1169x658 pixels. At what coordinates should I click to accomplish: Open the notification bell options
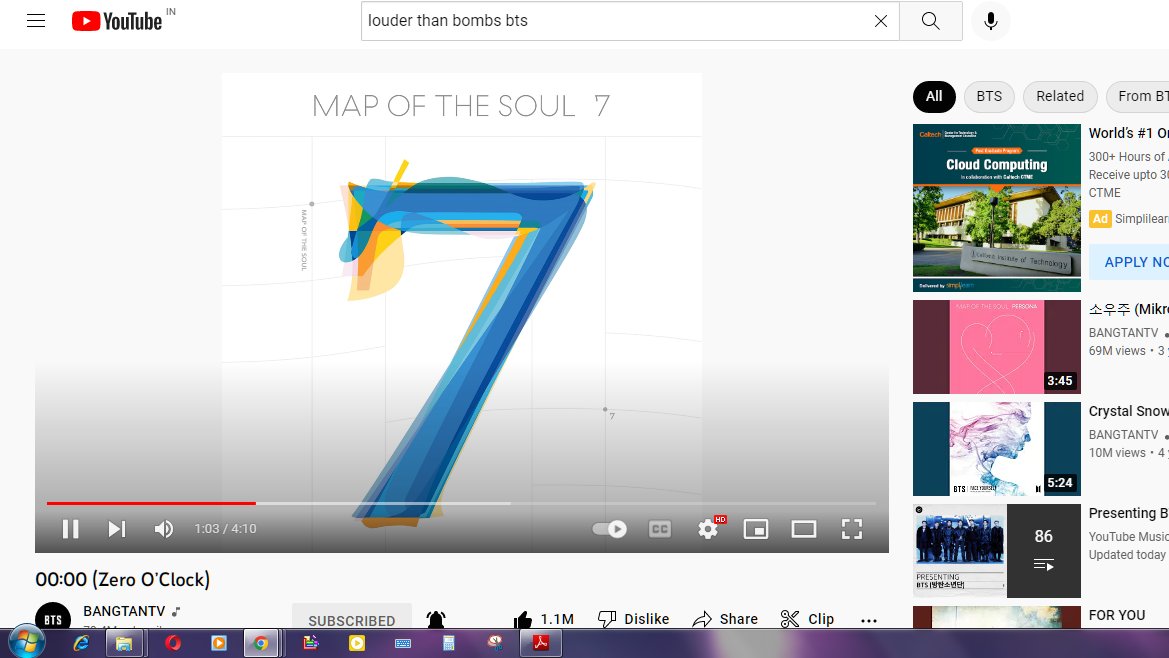click(436, 619)
